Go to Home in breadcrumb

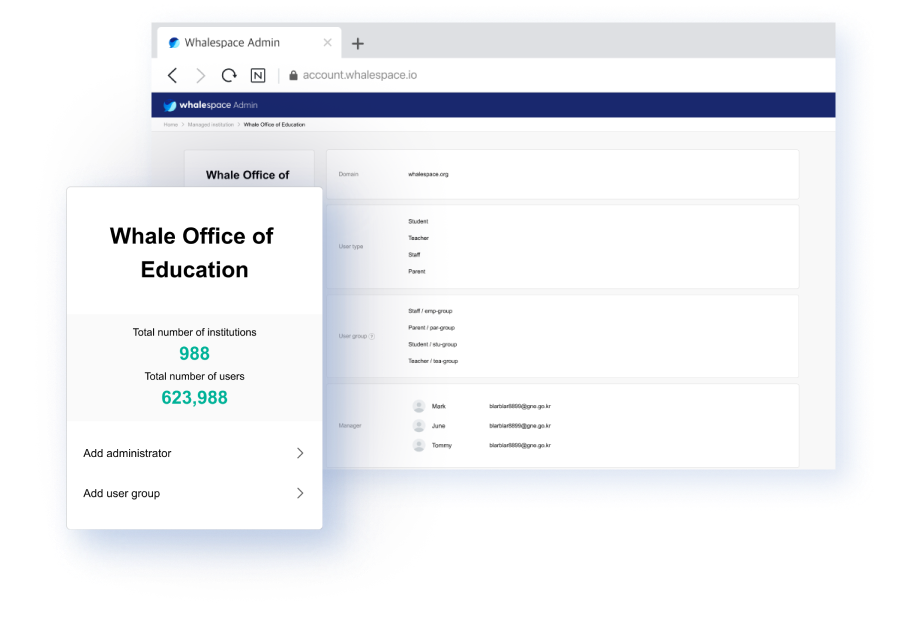[x=170, y=125]
